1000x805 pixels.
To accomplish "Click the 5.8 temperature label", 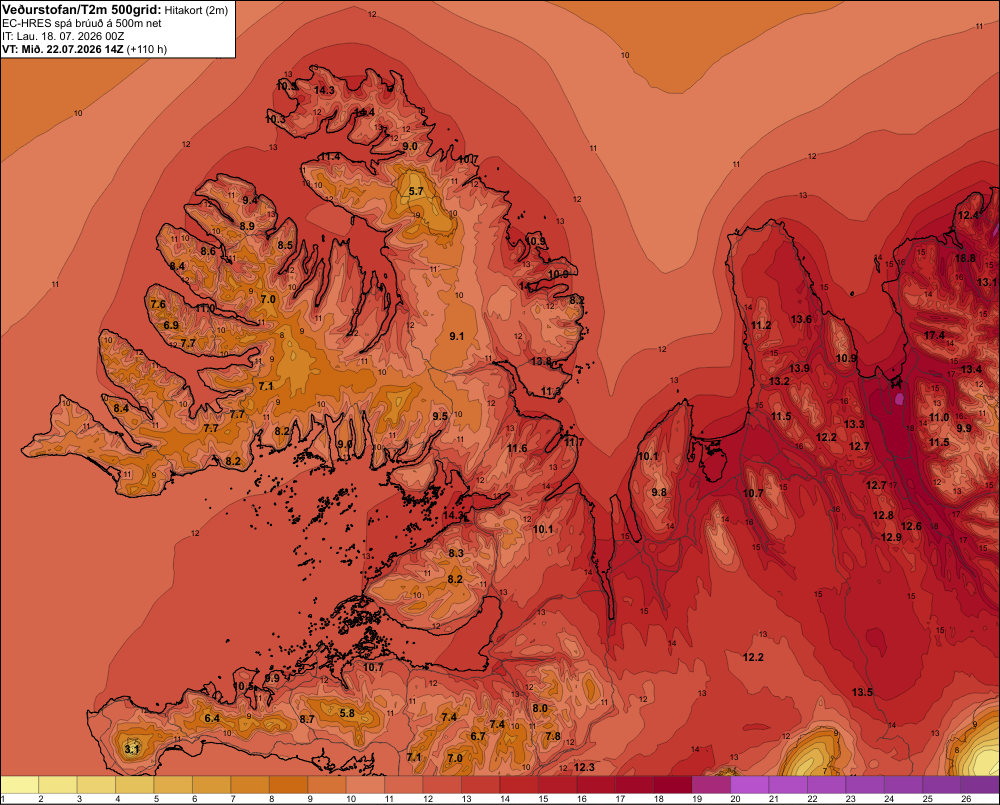I will pos(347,713).
